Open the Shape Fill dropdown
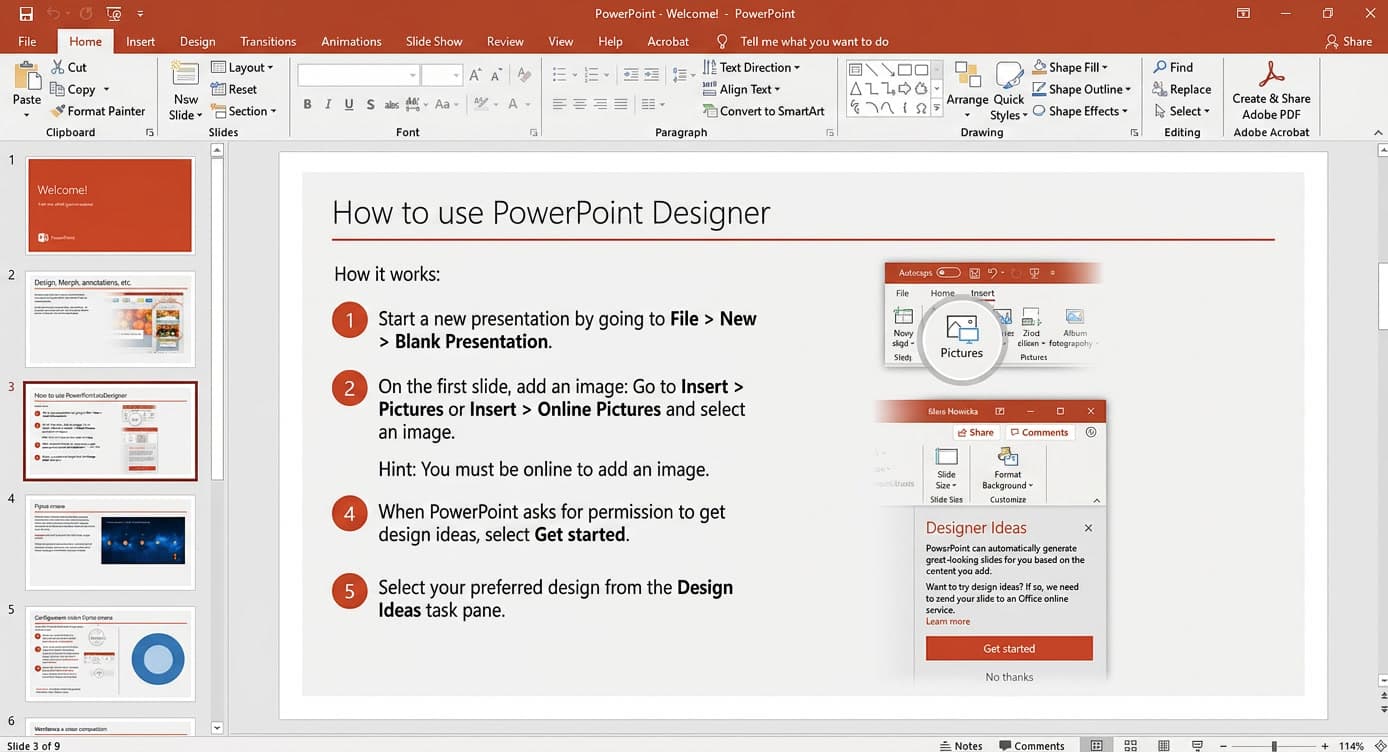Viewport: 1388px width, 752px height. pos(1071,67)
